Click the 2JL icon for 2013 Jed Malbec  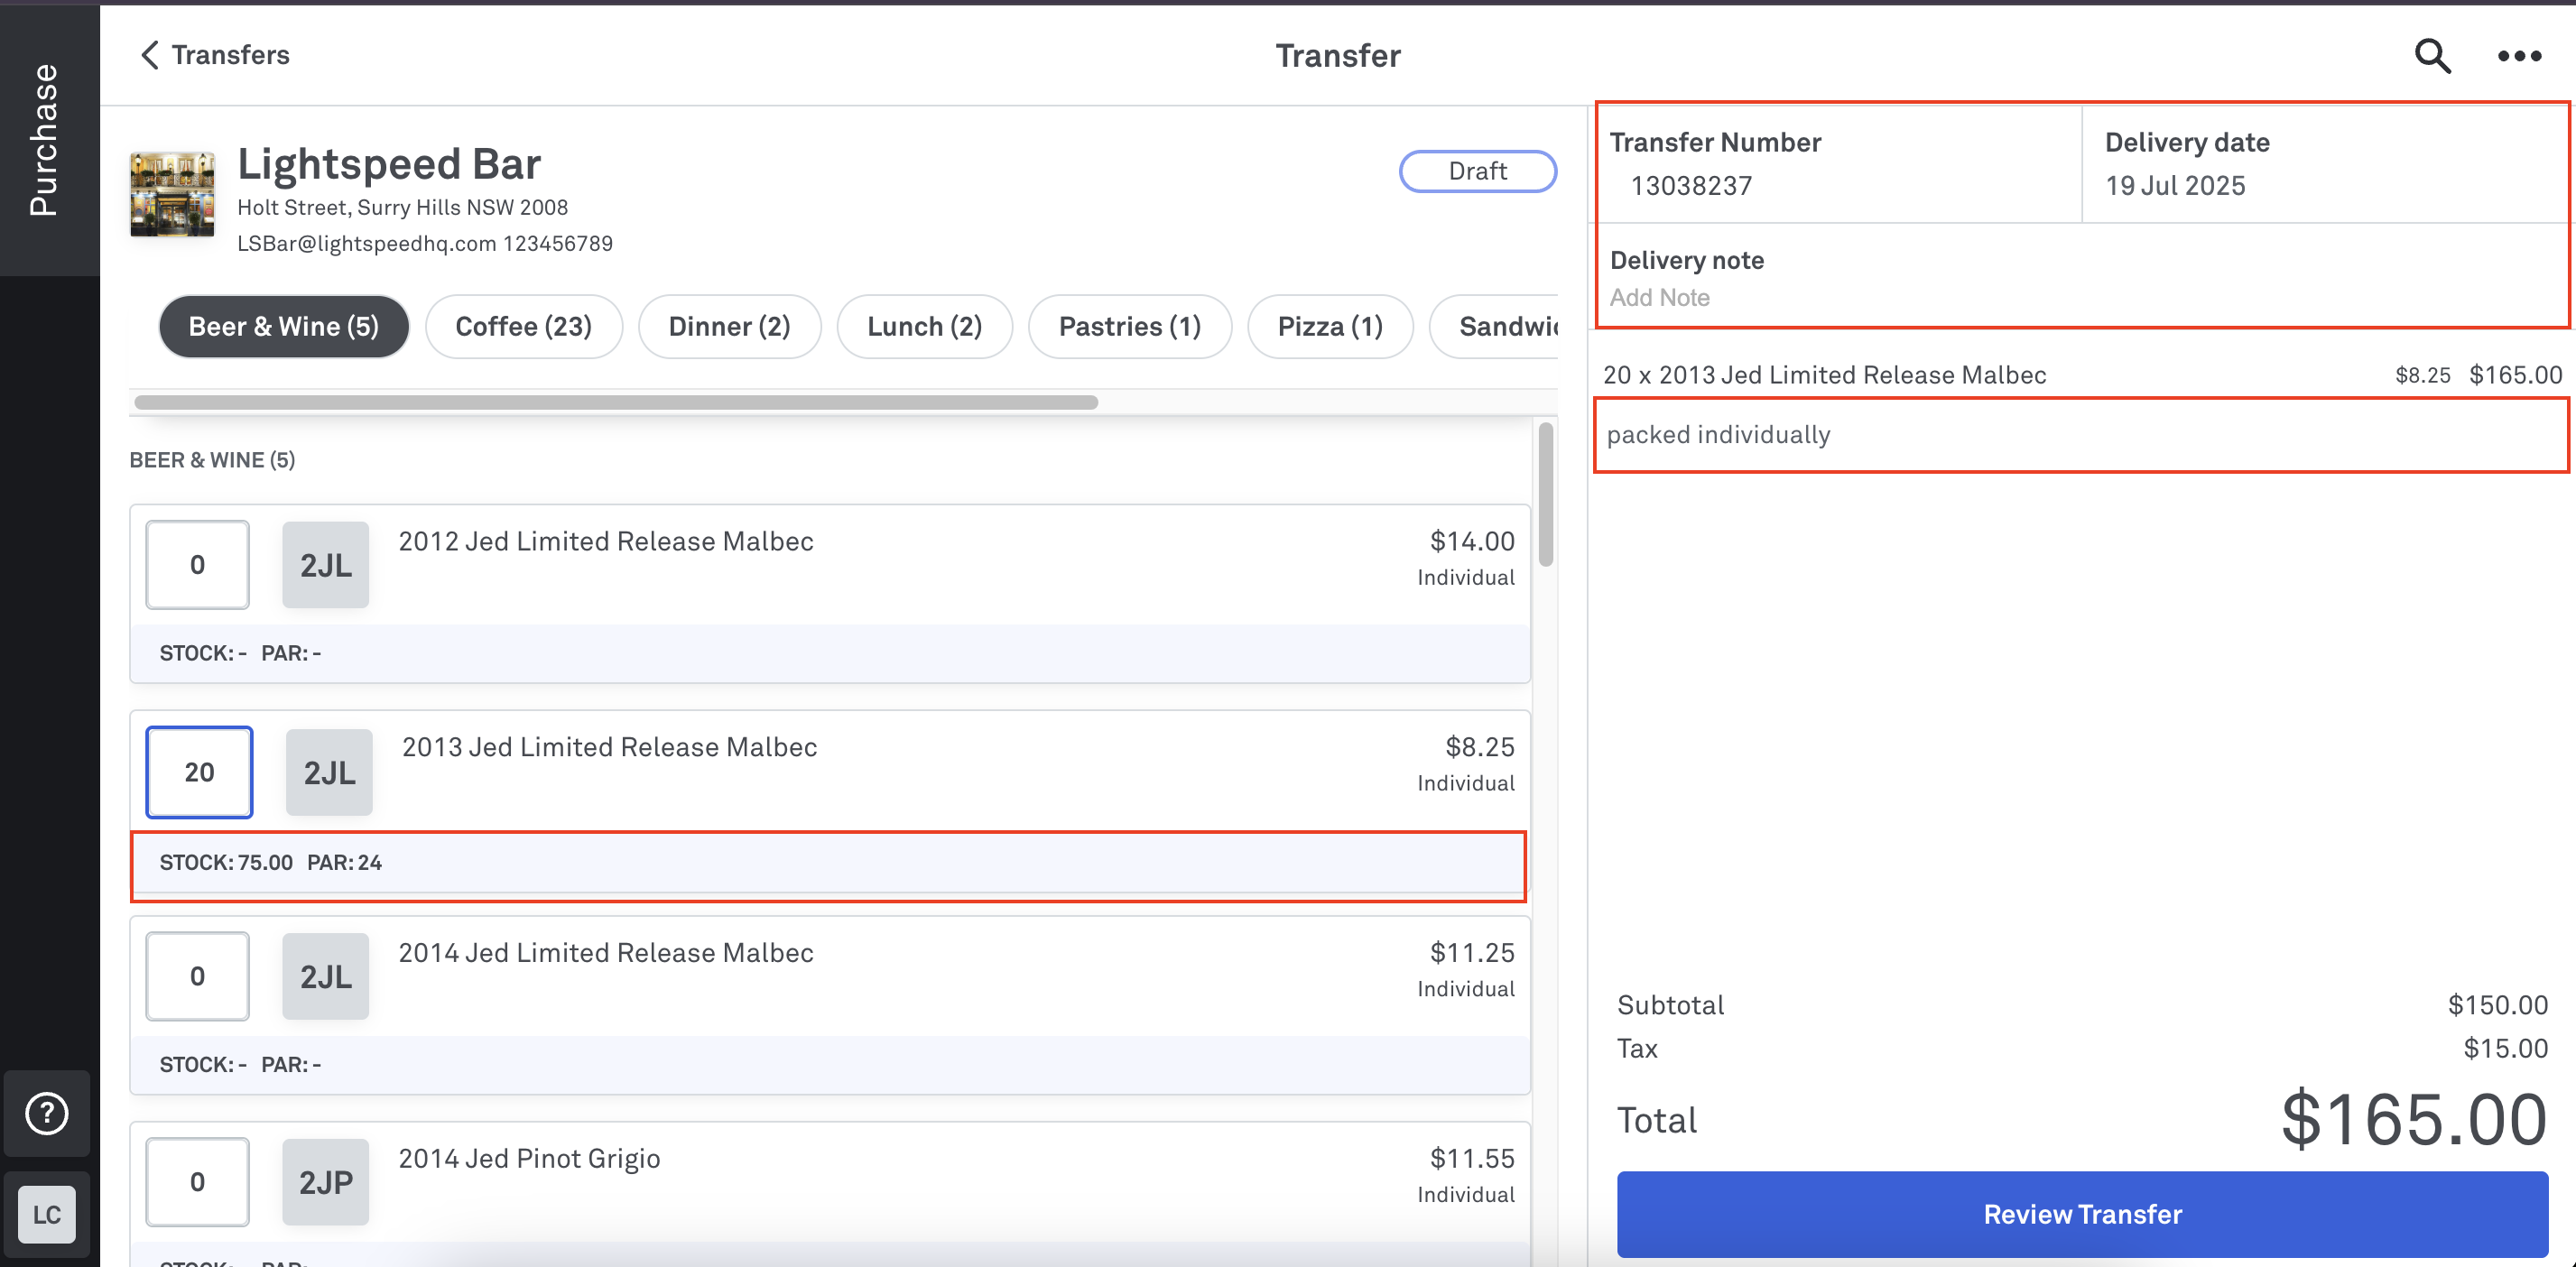(329, 772)
